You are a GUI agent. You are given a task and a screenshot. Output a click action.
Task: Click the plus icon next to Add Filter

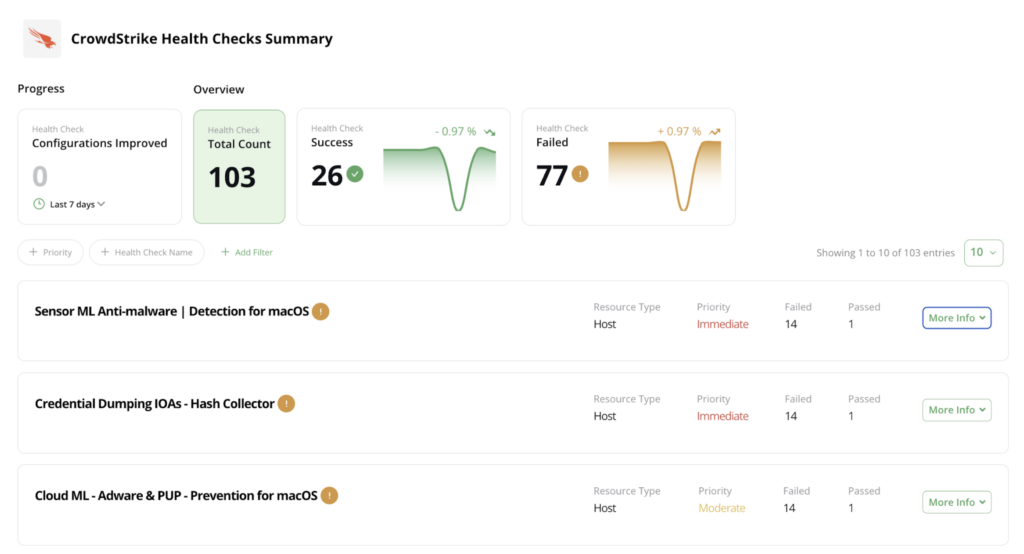pos(225,252)
